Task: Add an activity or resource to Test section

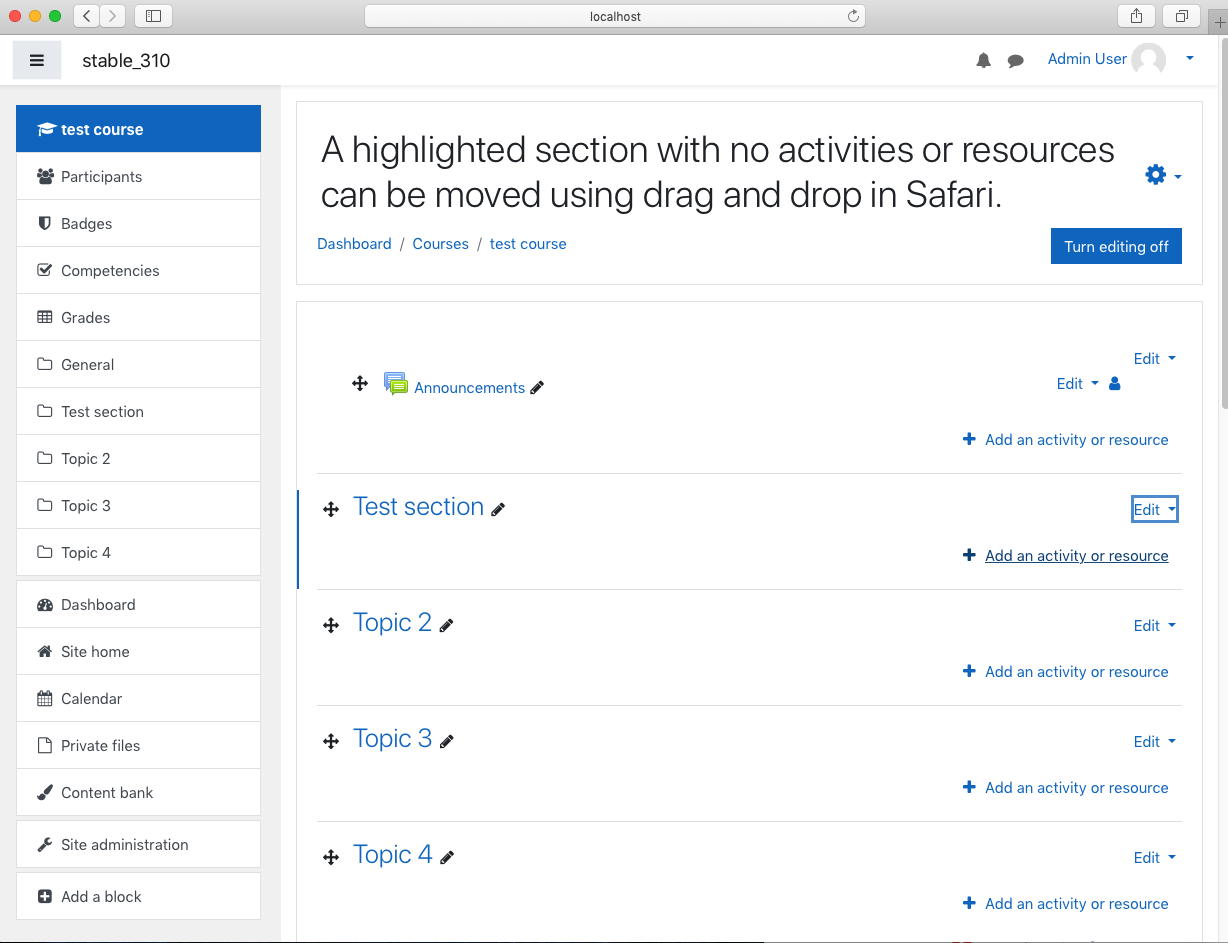Action: pos(1066,556)
